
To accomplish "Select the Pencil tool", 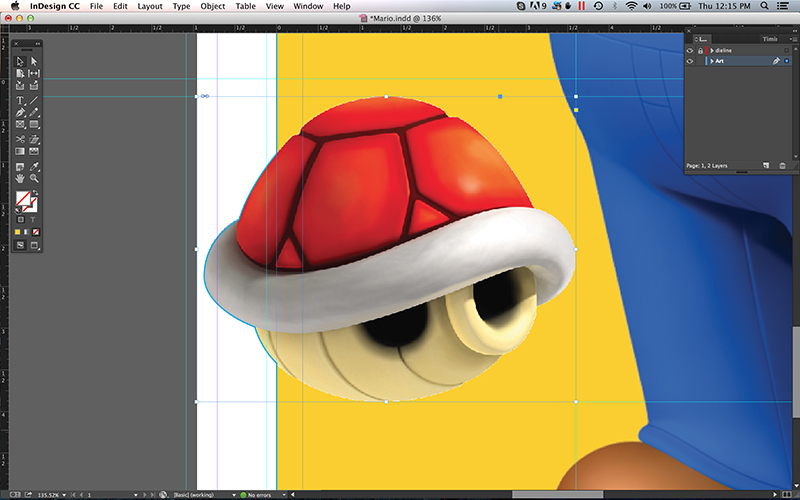I will pyautogui.click(x=34, y=112).
